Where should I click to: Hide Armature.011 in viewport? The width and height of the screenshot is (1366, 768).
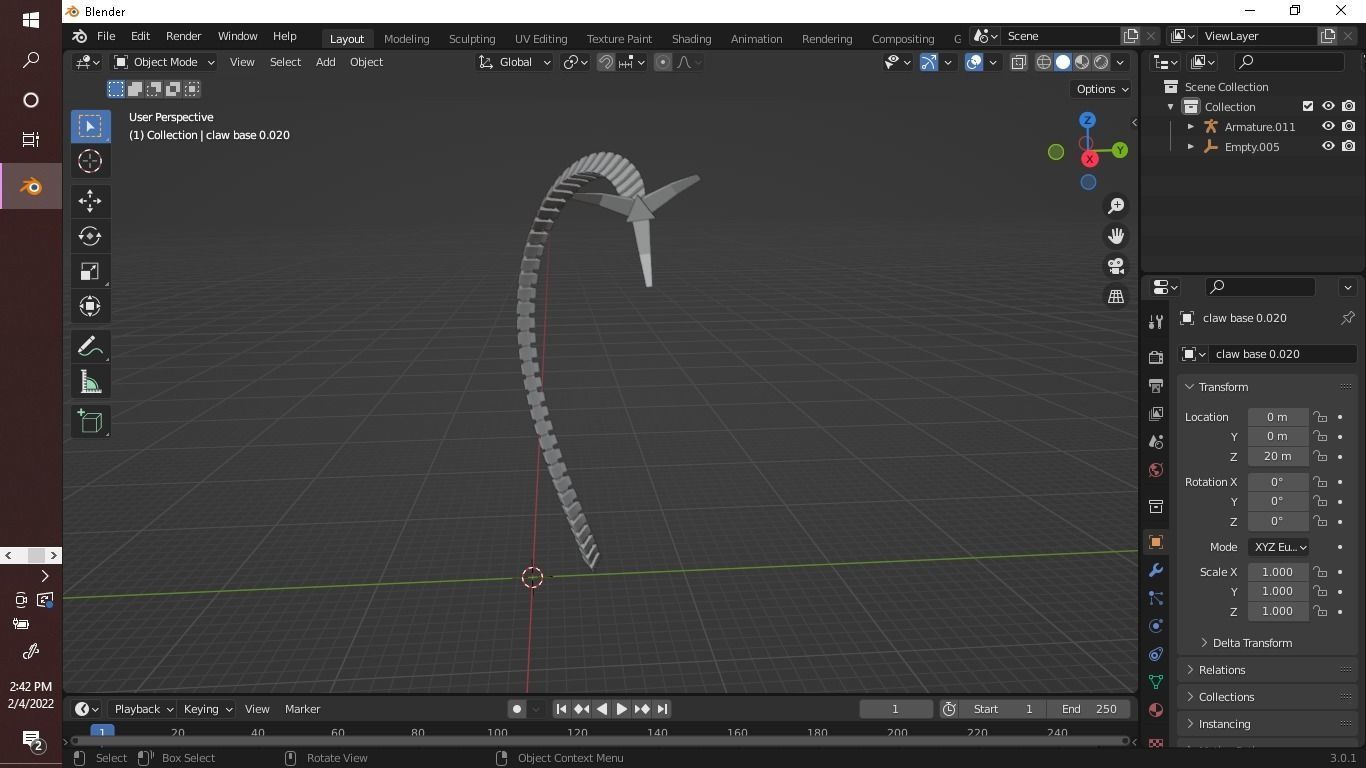tap(1328, 127)
